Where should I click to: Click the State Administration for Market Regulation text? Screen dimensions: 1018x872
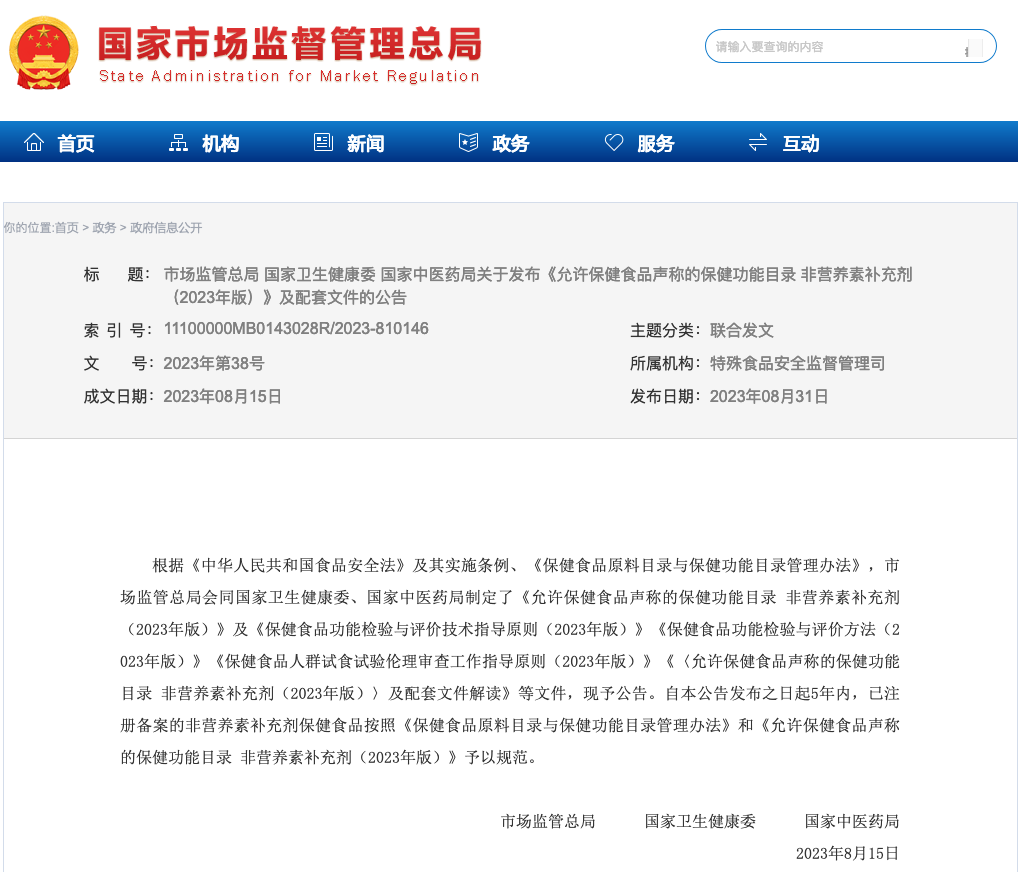289,76
